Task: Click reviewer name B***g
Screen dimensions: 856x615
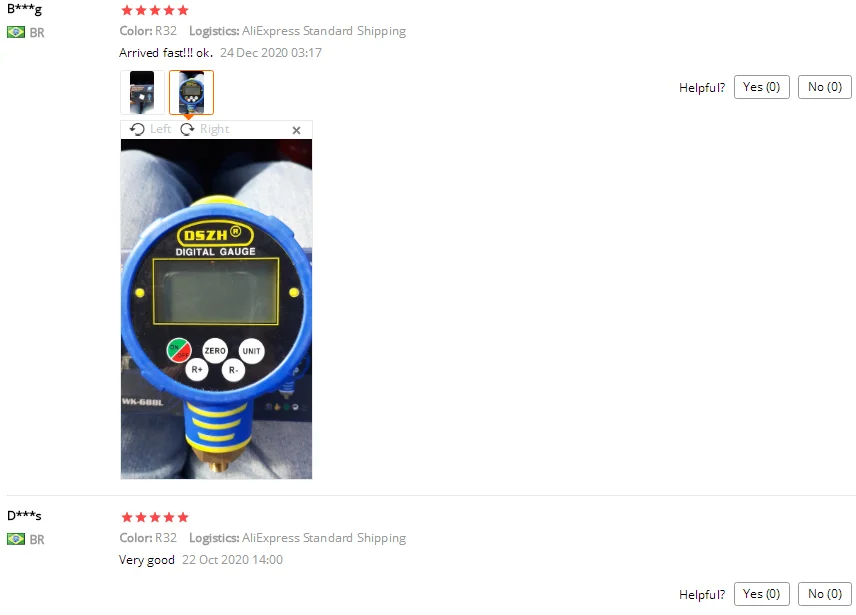Action: pos(25,9)
